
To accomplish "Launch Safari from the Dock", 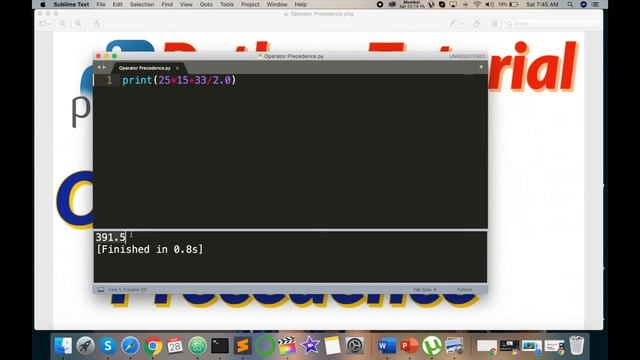I will [x=130, y=346].
